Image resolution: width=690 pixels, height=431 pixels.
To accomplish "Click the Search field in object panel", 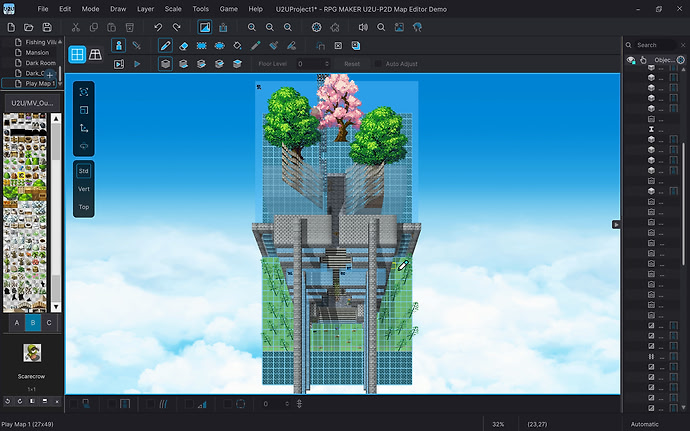I will tap(656, 45).
